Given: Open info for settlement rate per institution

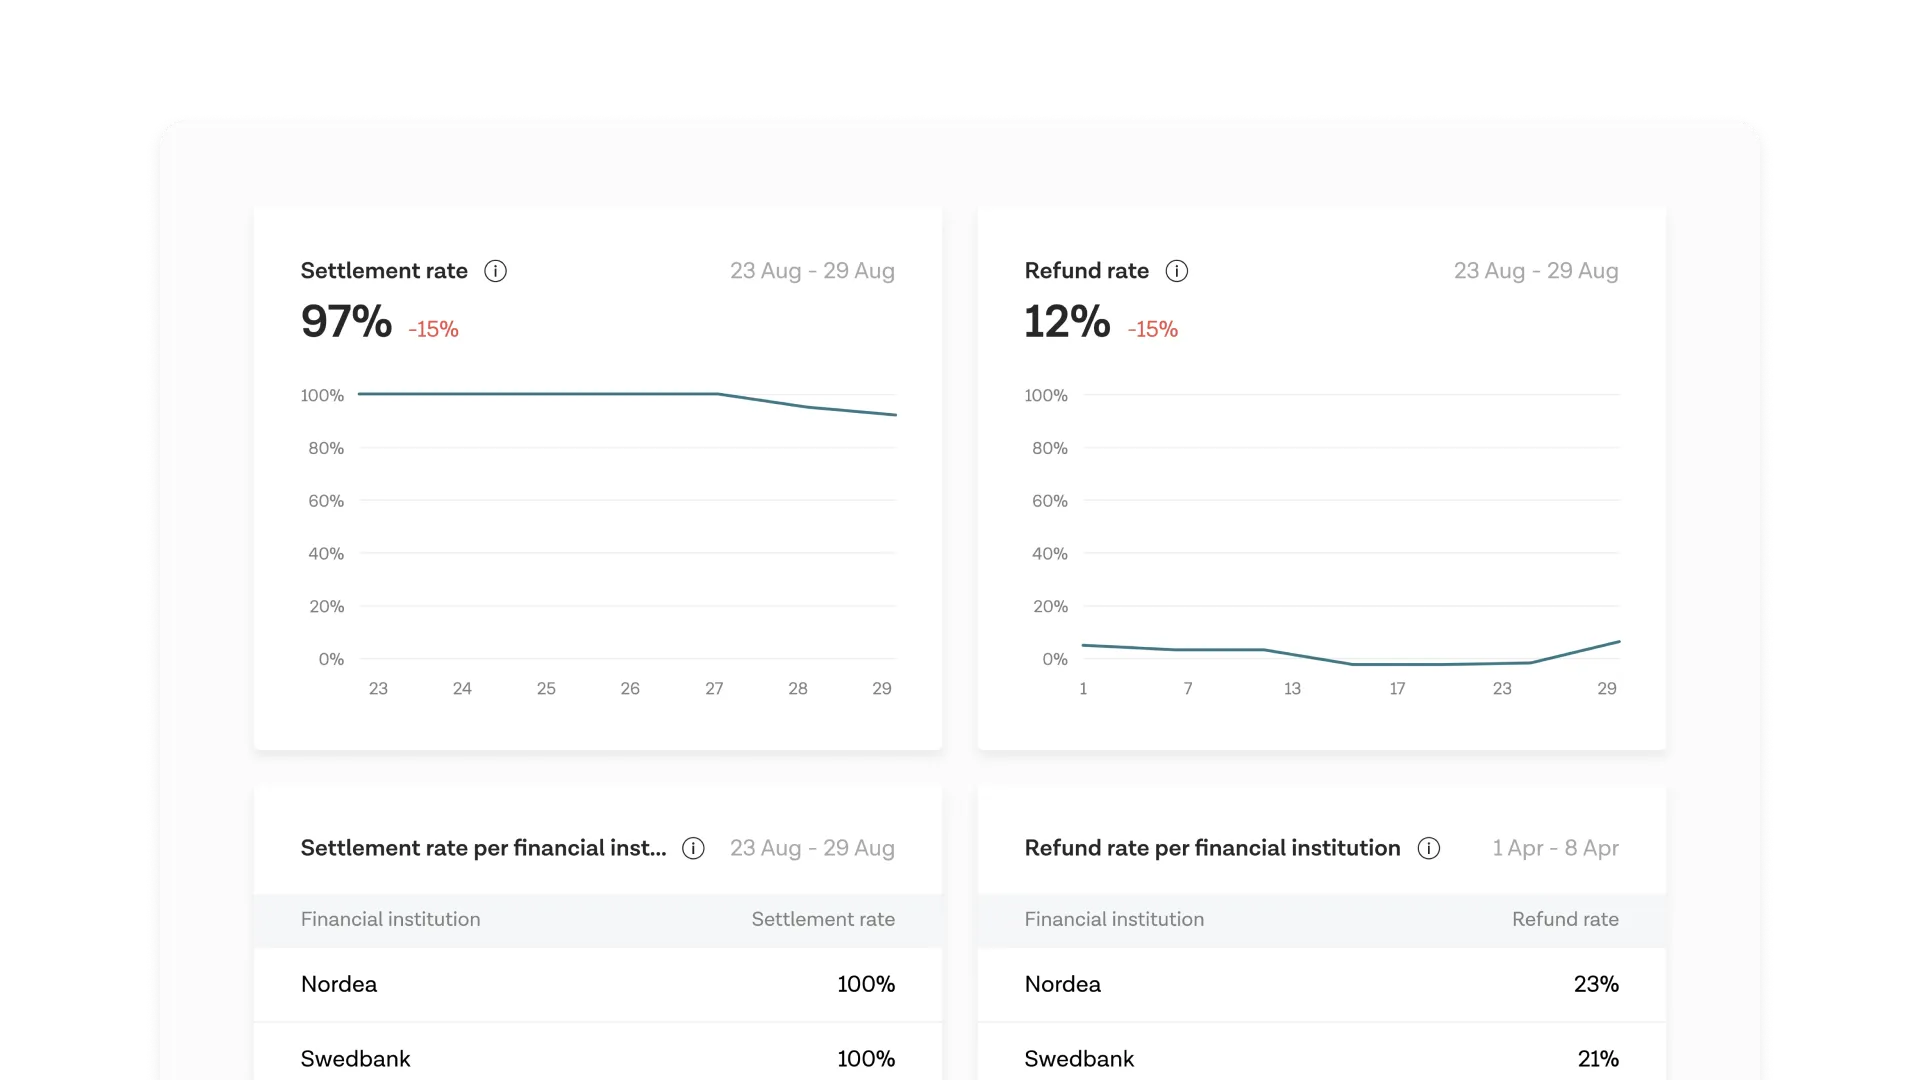Looking at the screenshot, I should pyautogui.click(x=693, y=848).
